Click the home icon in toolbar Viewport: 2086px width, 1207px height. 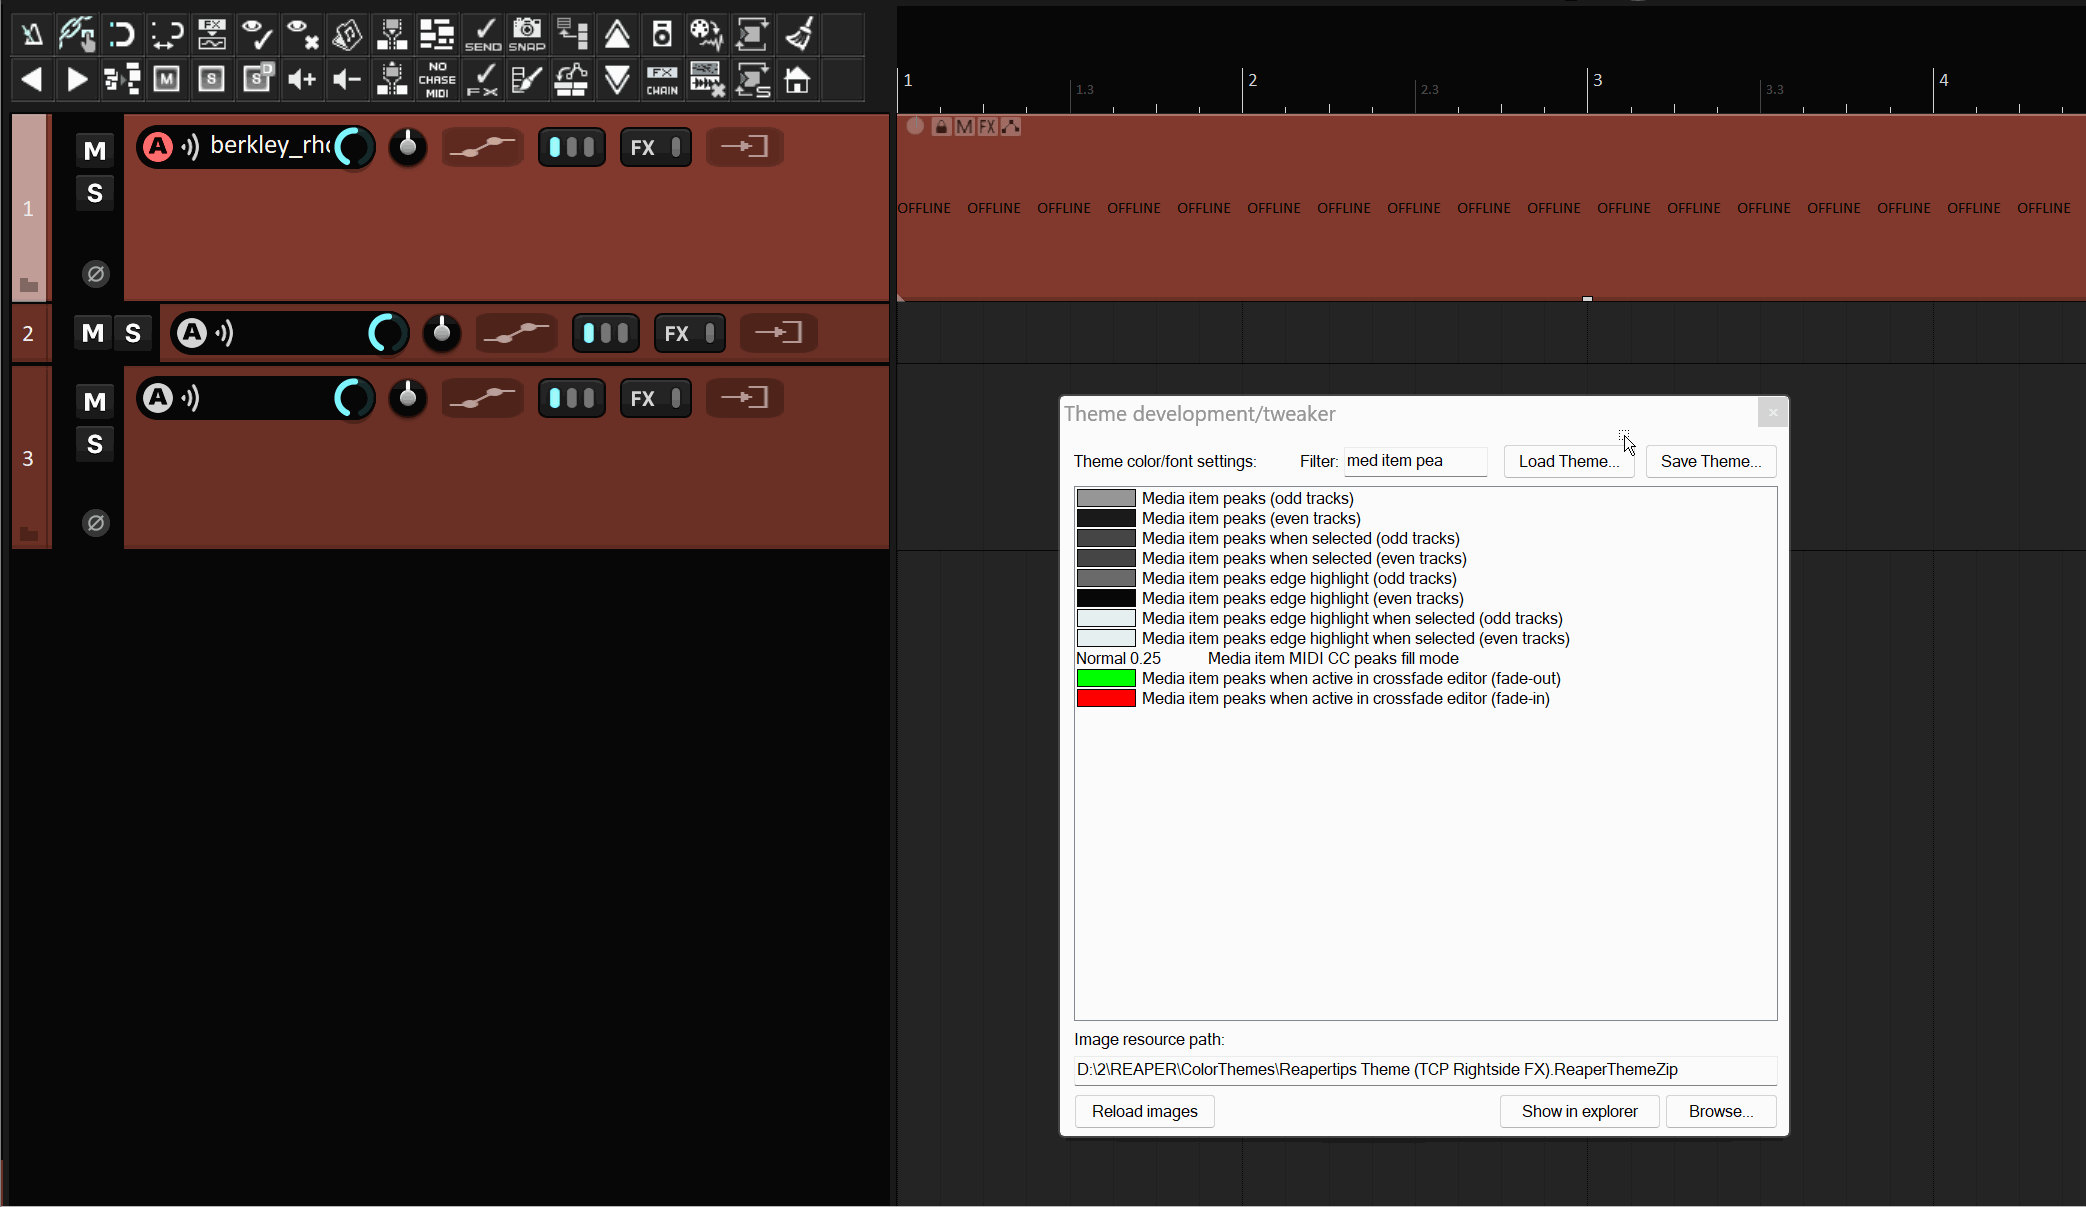click(797, 79)
